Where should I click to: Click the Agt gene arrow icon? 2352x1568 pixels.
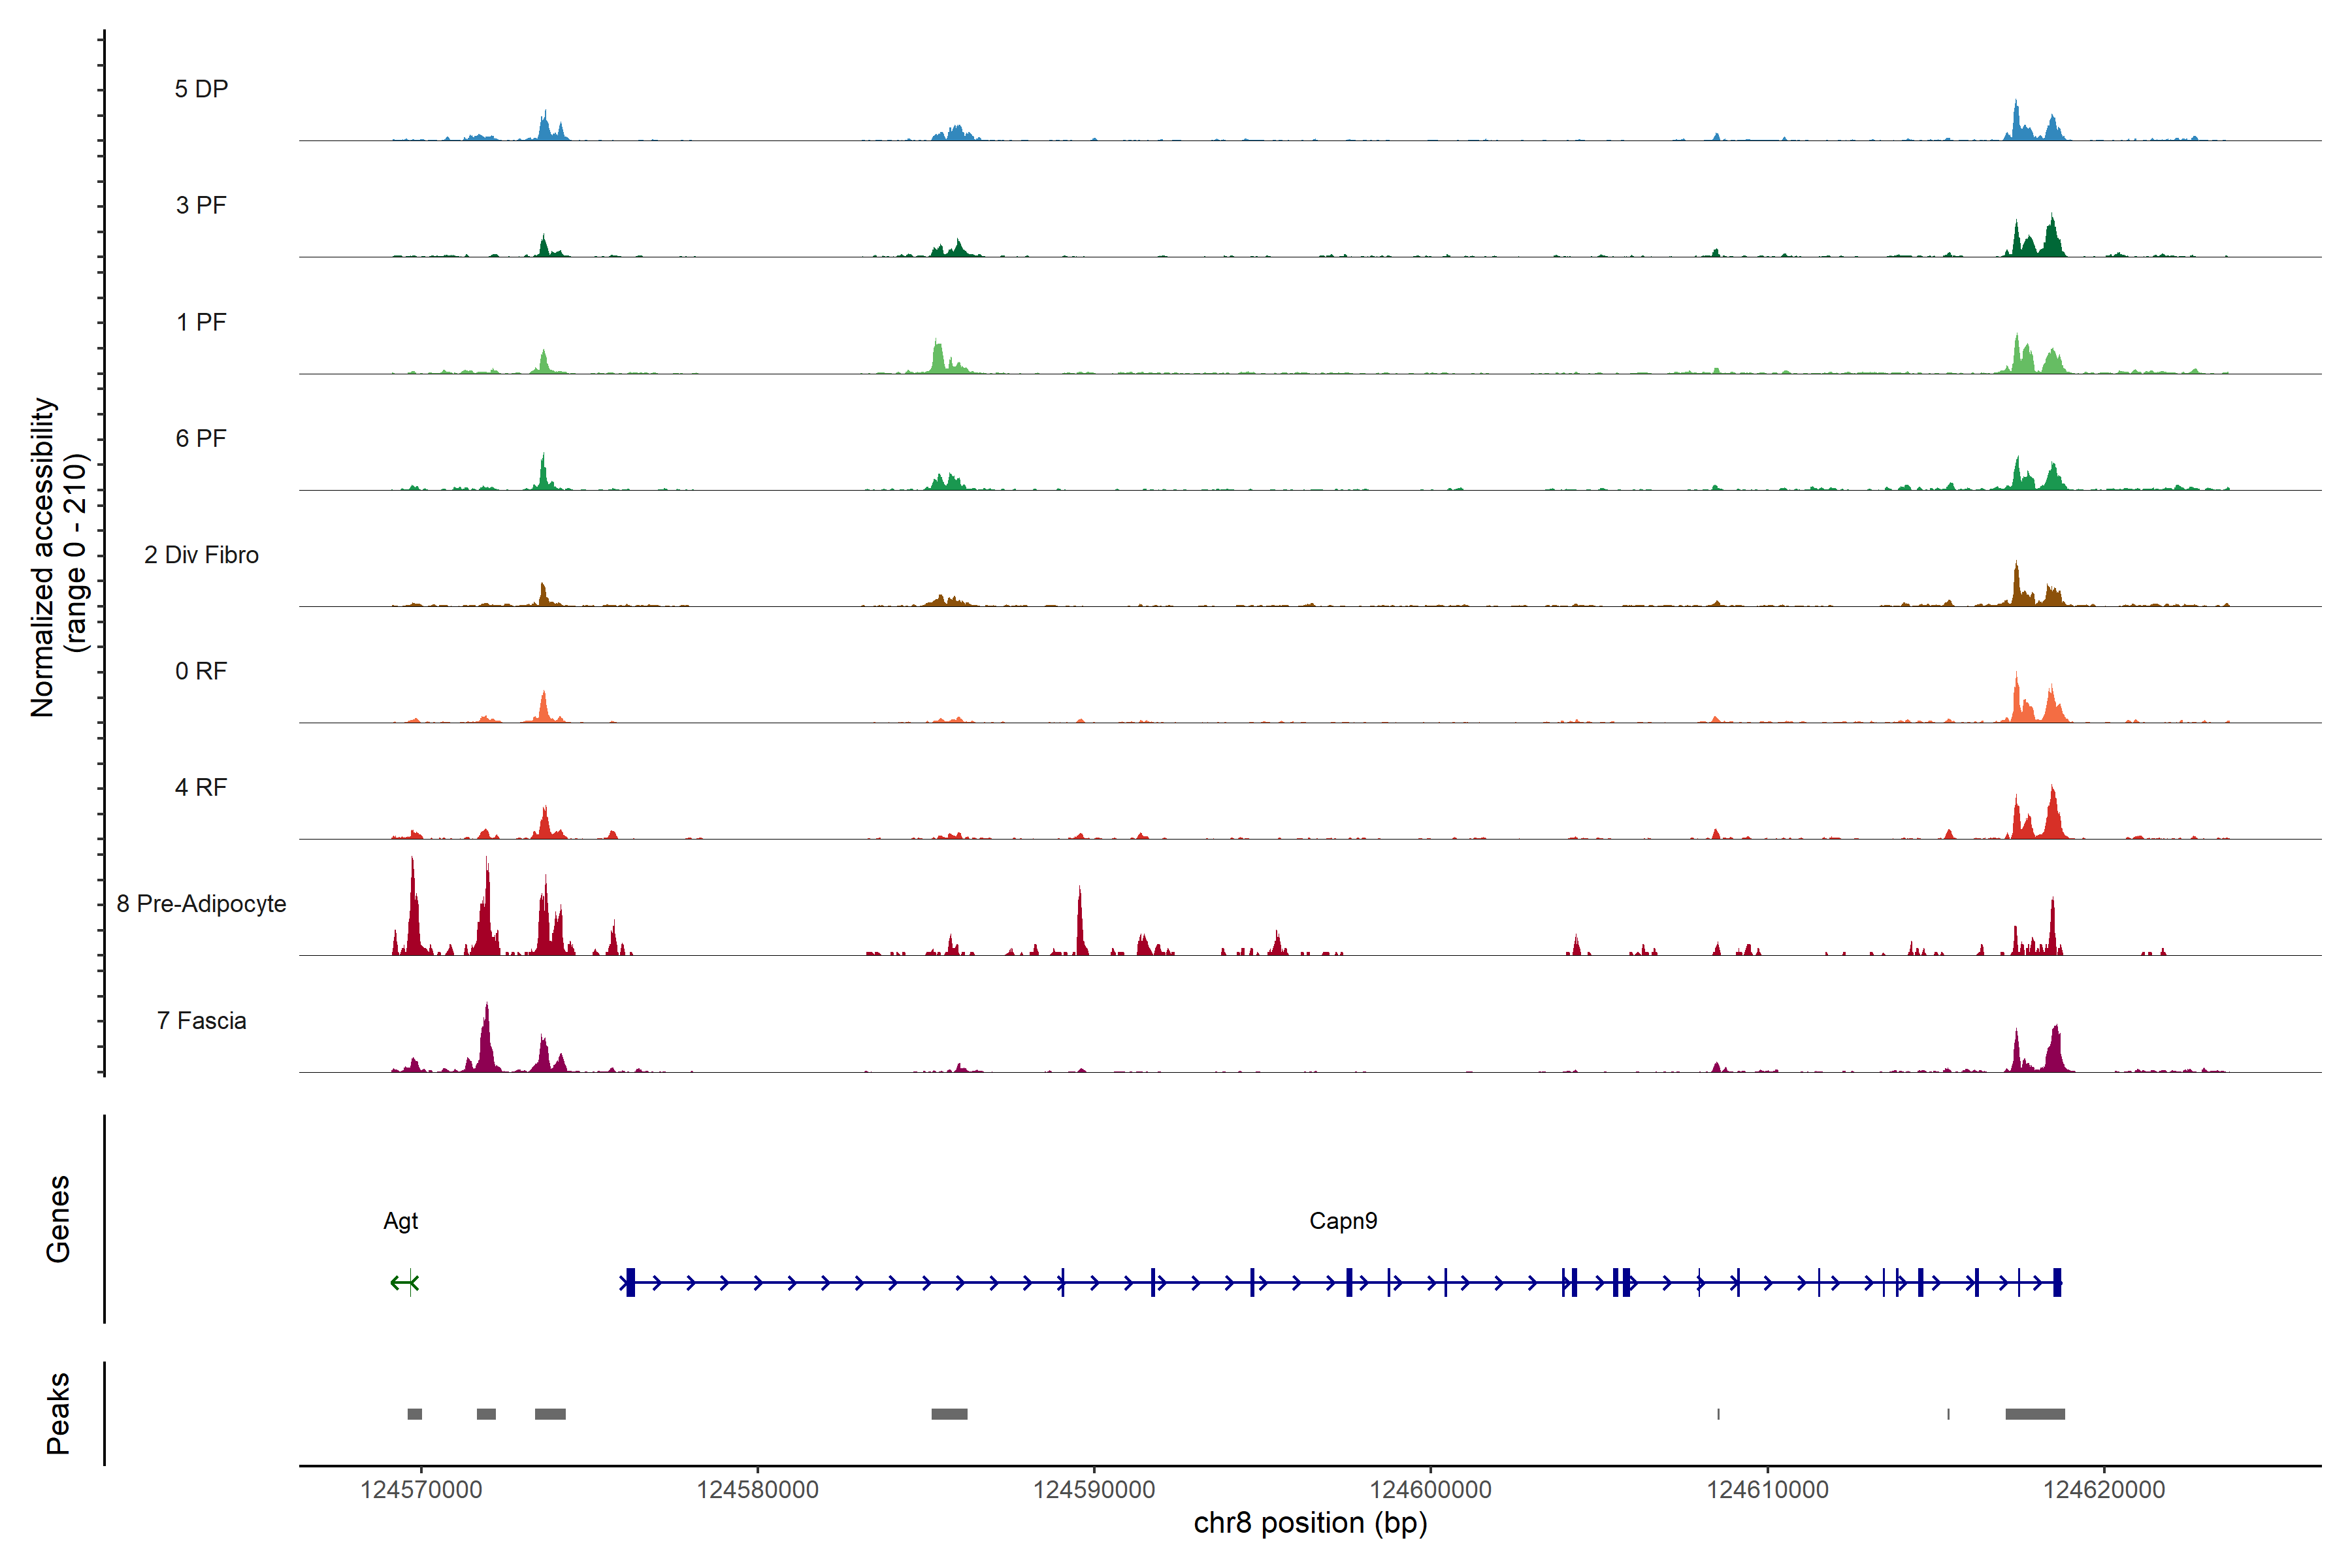pos(404,1282)
